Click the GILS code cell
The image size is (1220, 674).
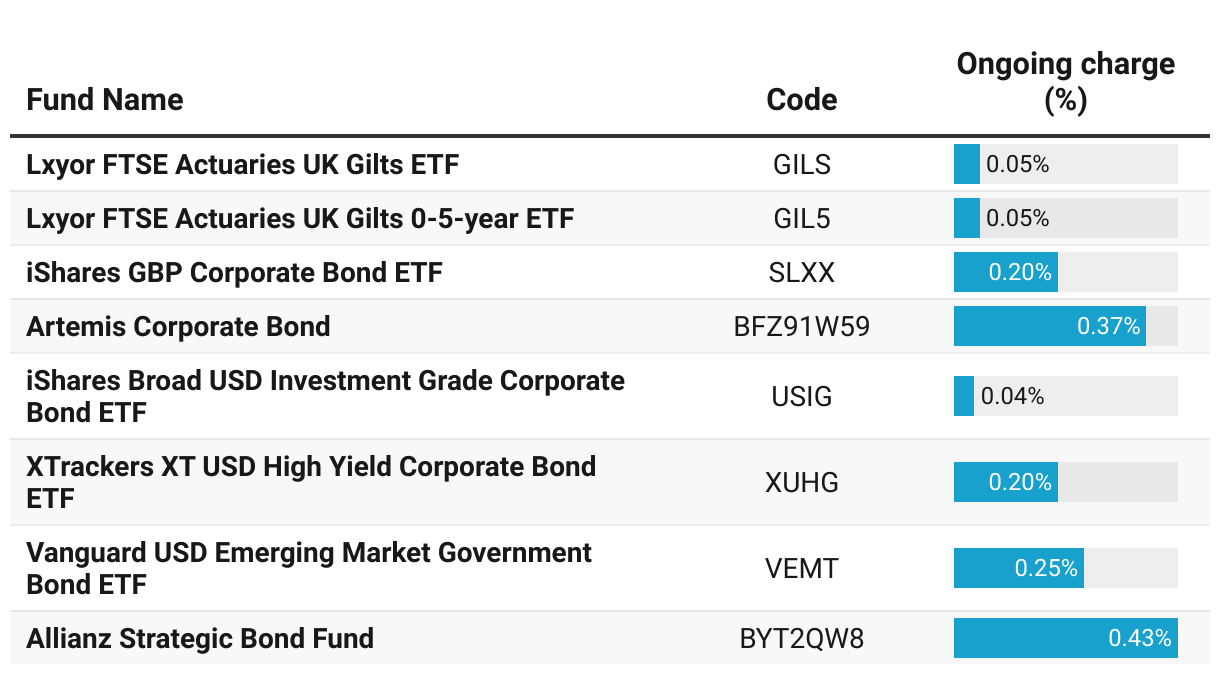802,164
